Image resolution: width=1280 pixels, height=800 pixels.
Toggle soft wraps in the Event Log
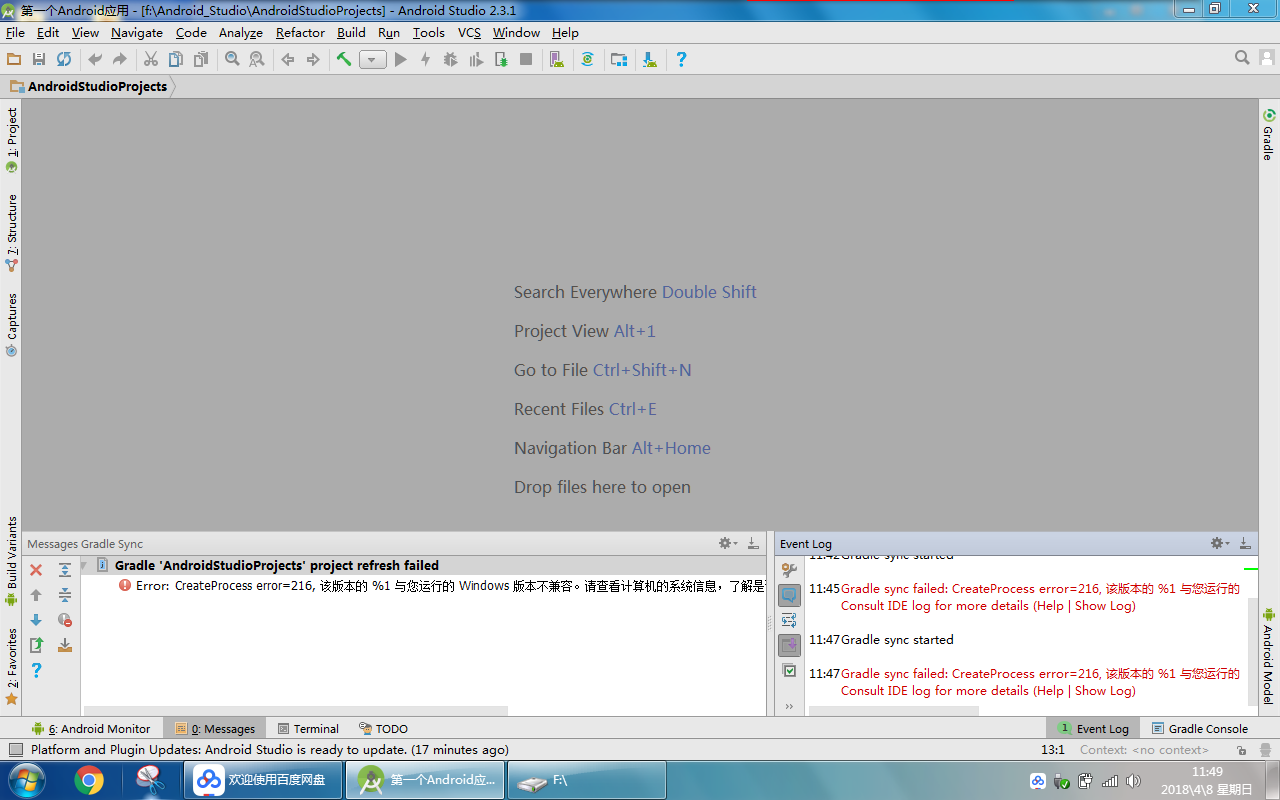coord(790,621)
